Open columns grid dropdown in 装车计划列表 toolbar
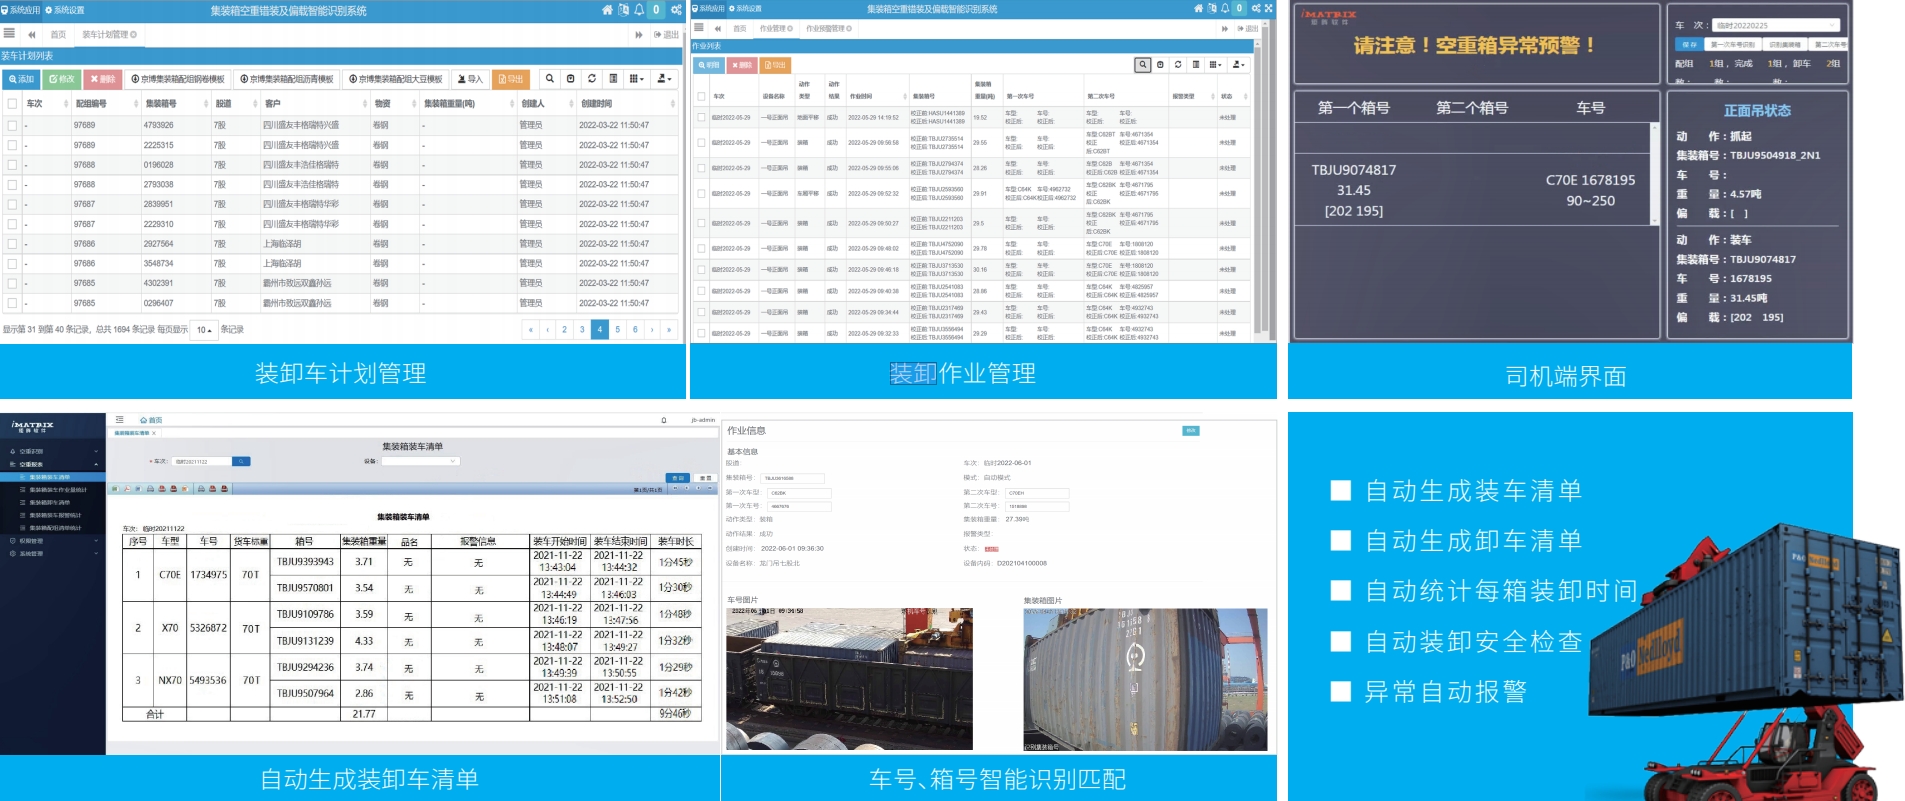Viewport: 1905px width, 801px height. point(636,79)
